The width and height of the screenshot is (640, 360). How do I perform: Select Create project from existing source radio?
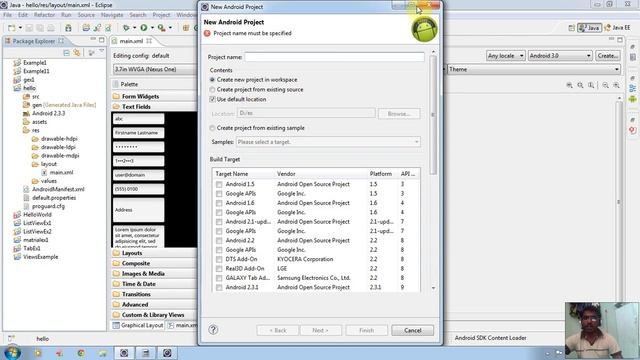(x=212, y=89)
